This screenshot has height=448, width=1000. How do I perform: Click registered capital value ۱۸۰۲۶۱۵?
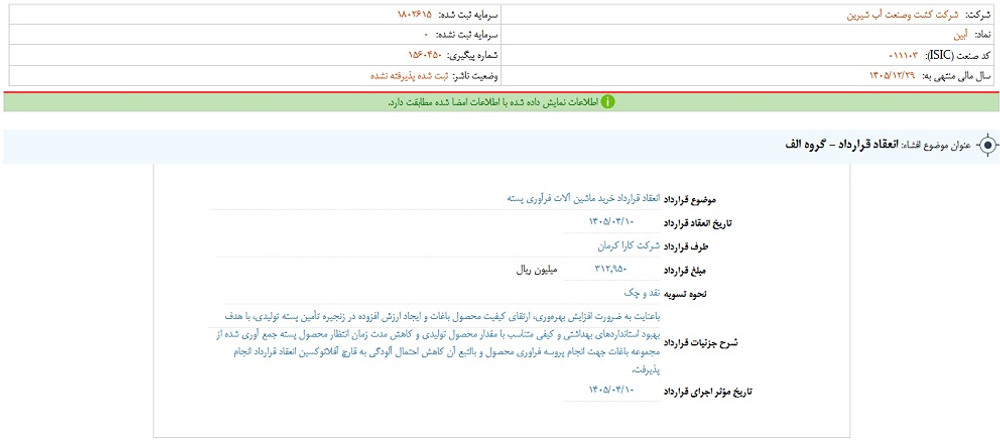click(413, 14)
